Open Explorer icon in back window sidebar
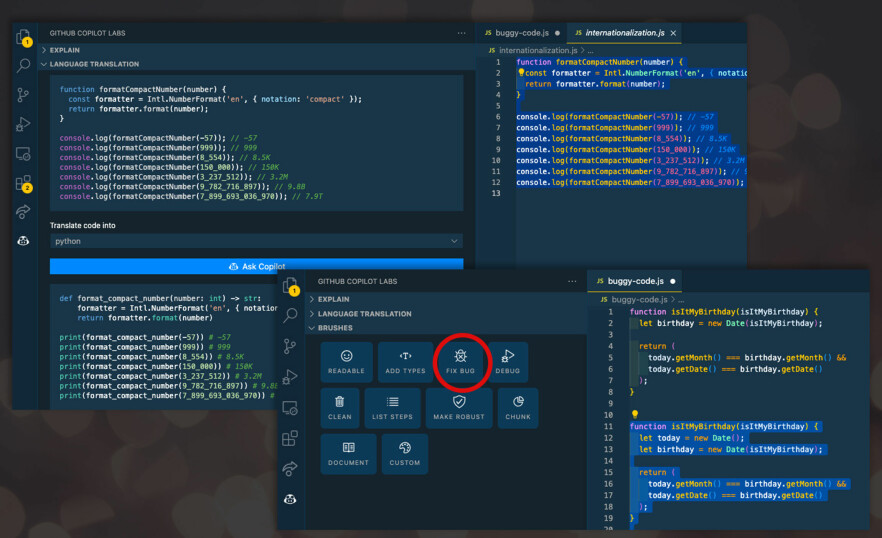Viewport: 882px width, 538px height. click(23, 37)
